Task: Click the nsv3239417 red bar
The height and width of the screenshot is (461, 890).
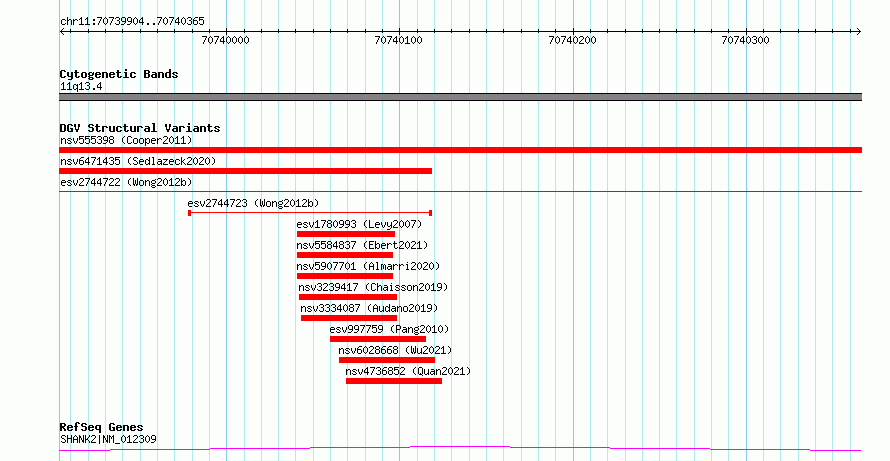Action: (x=348, y=297)
